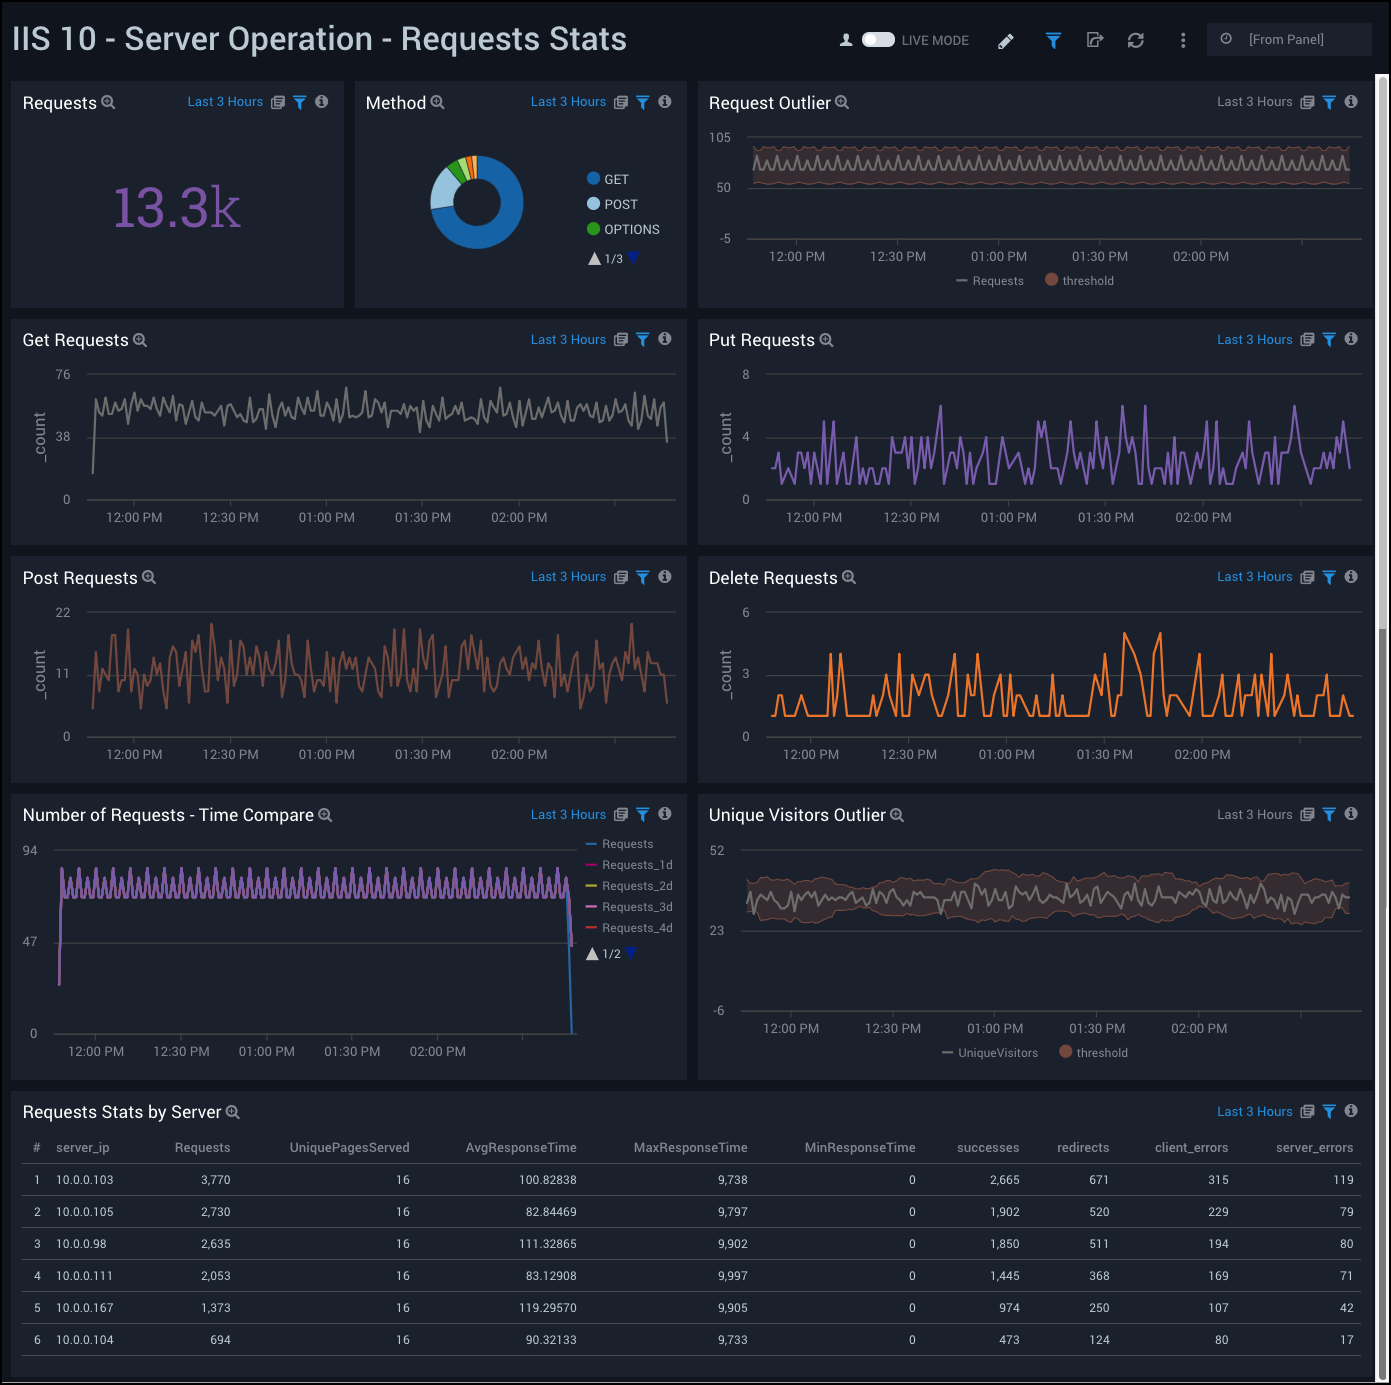
Task: Magnify the Delete Requests panel
Action: (x=849, y=577)
